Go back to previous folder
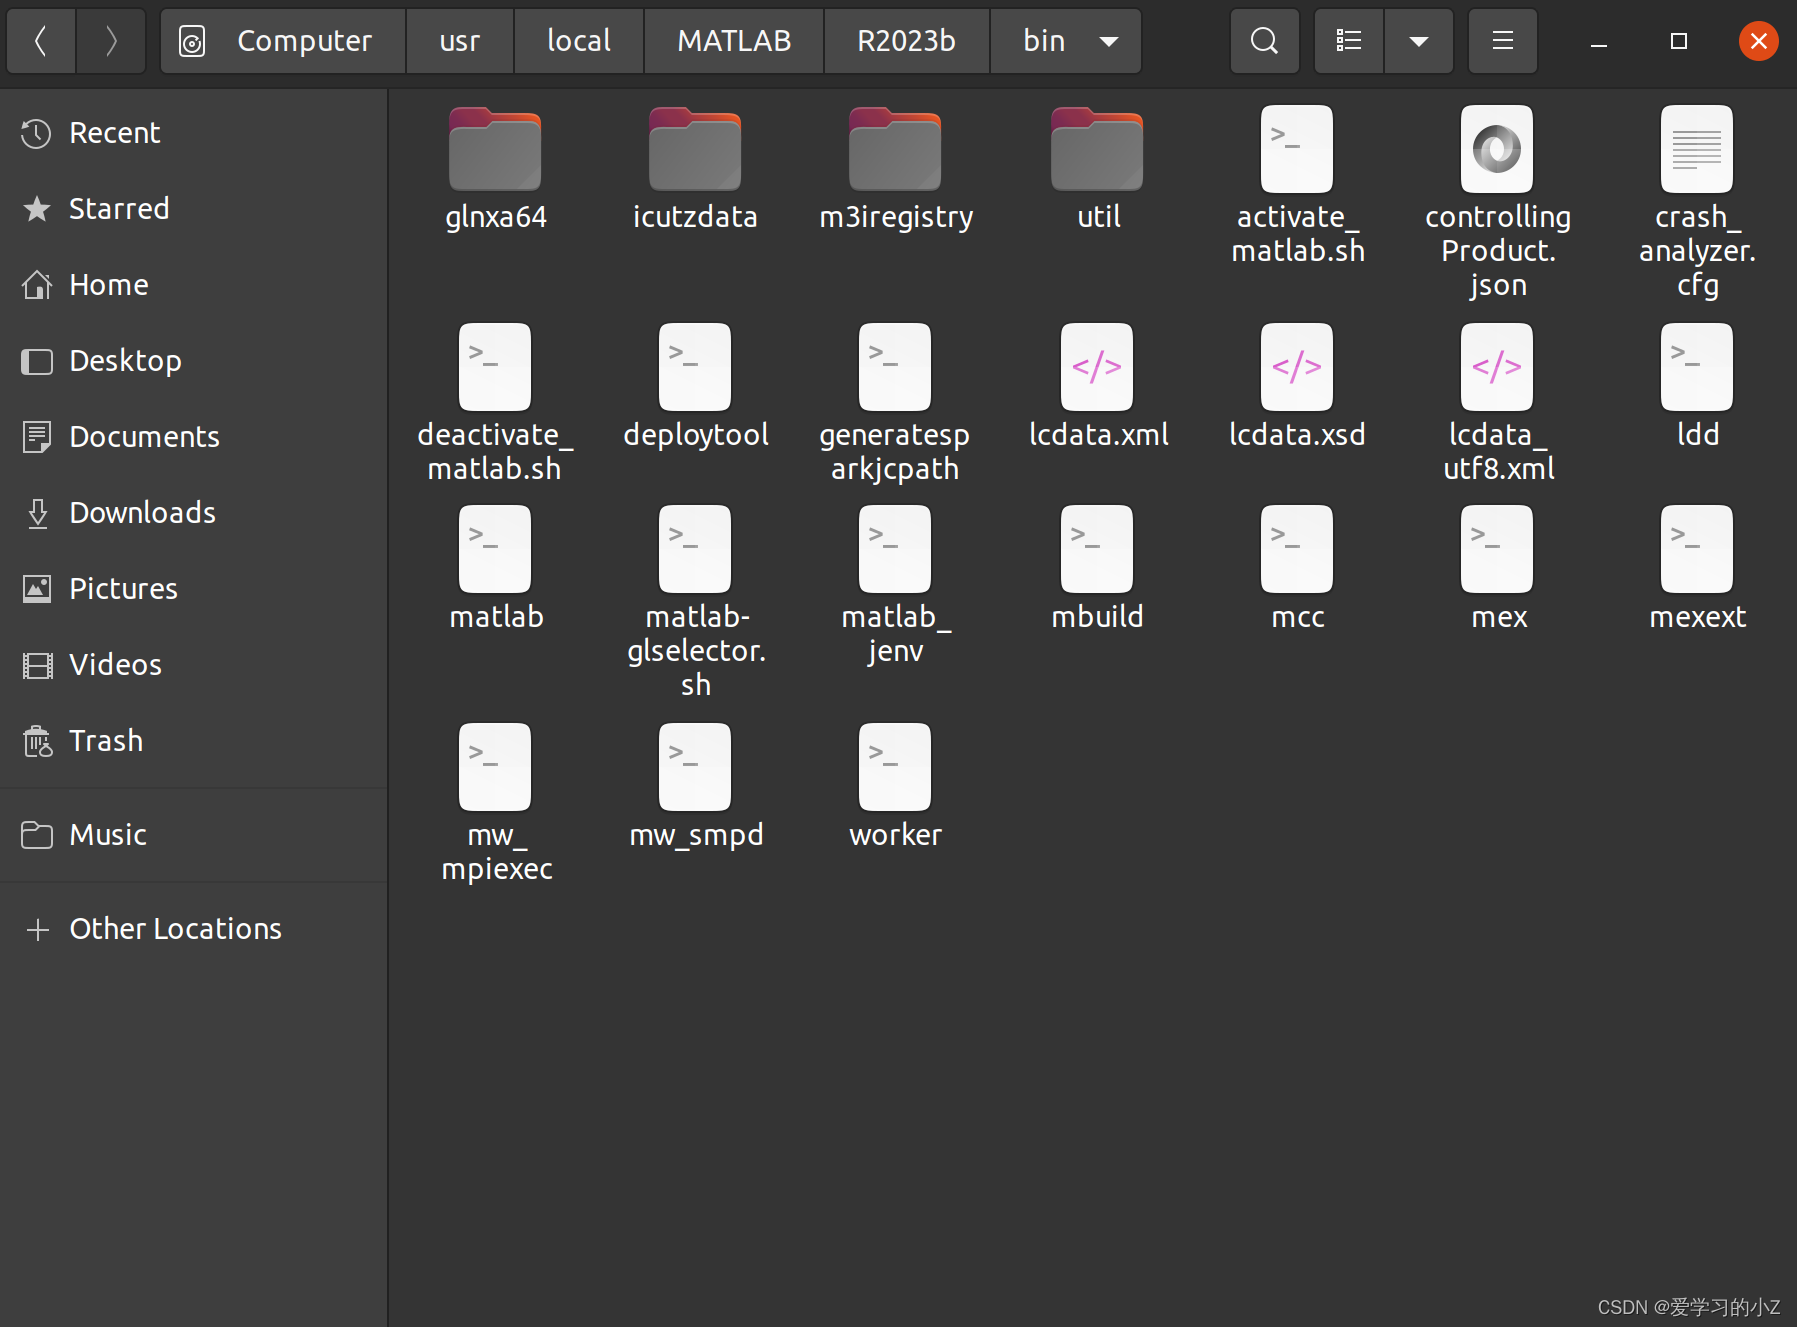Screen dimensions: 1797x1327 [41, 41]
